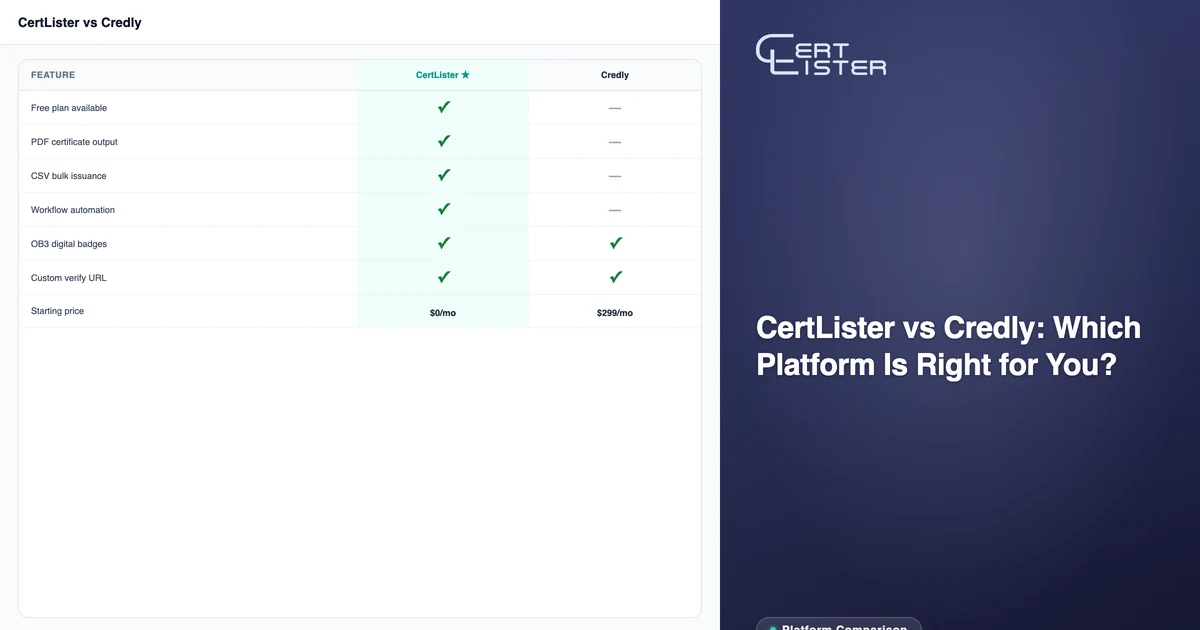Click the Platform Comparison badge at the bottom
The width and height of the screenshot is (1200, 630).
point(838,625)
